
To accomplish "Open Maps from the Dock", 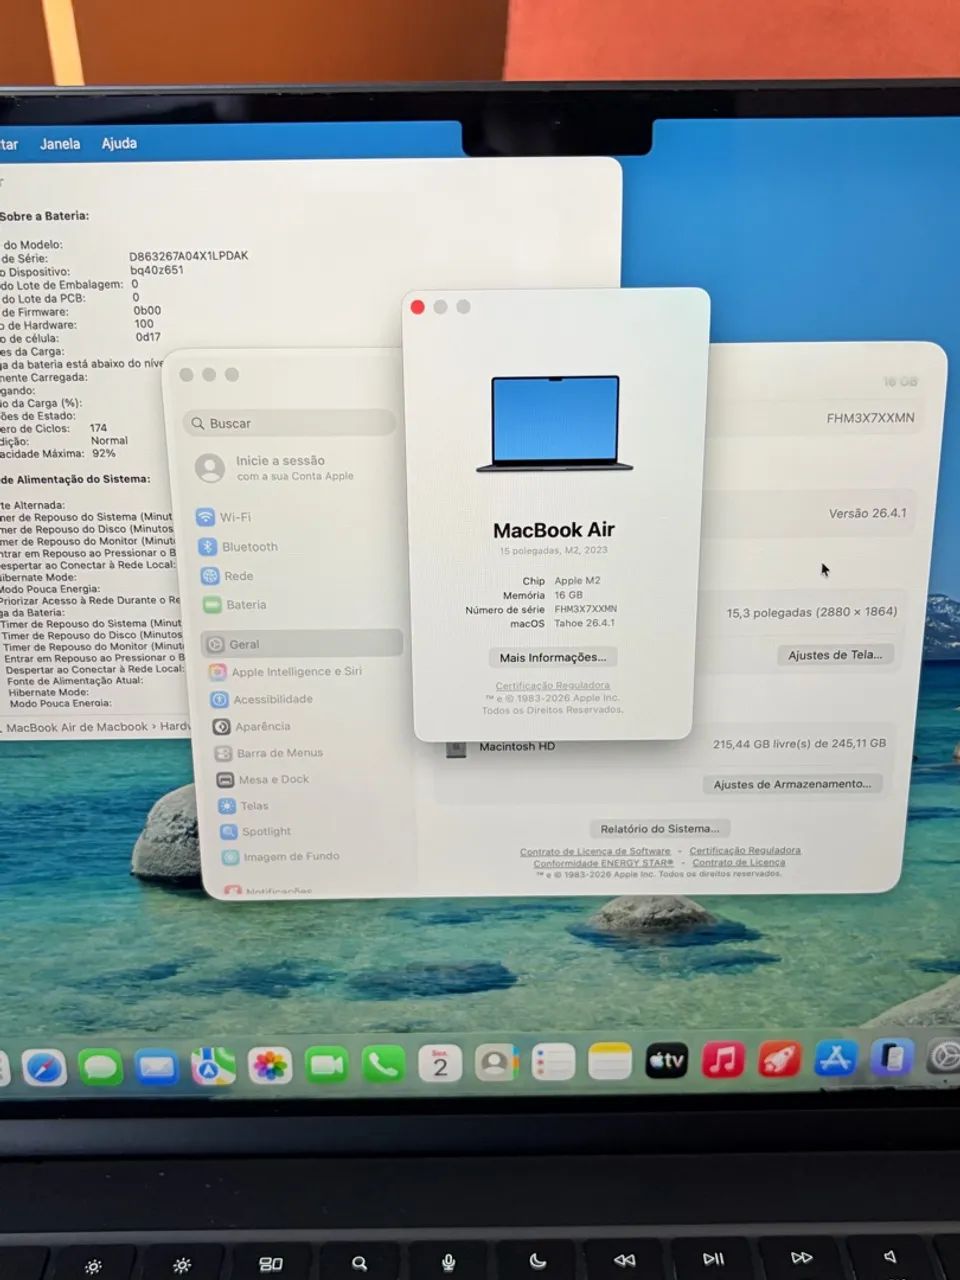I will tap(213, 1066).
